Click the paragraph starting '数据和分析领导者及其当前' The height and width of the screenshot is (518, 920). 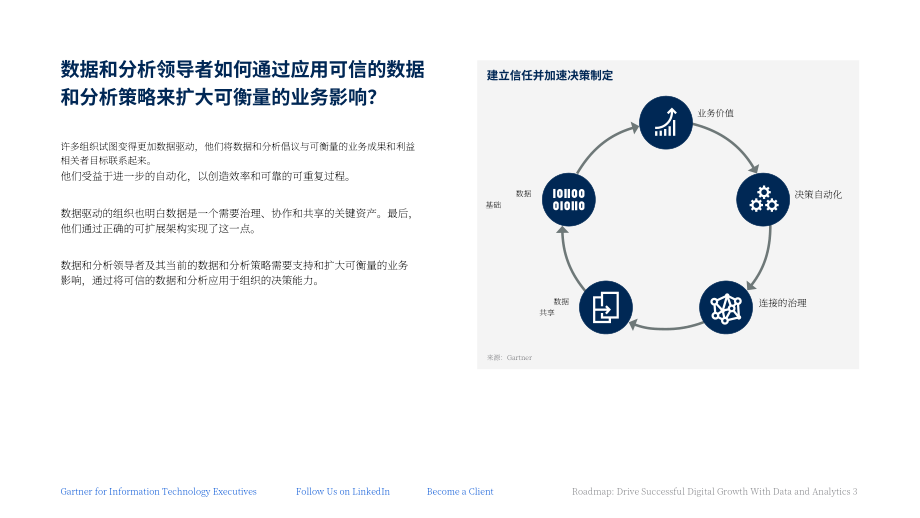[x=235, y=273]
